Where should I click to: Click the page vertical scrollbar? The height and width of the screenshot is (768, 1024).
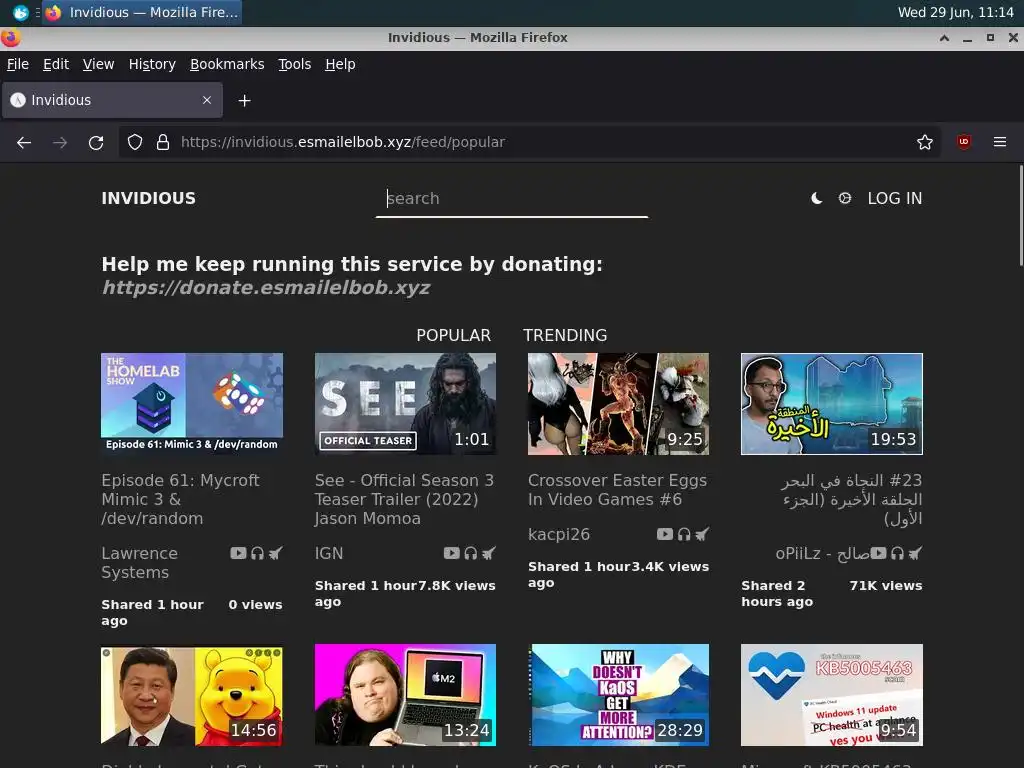[x=1021, y=216]
